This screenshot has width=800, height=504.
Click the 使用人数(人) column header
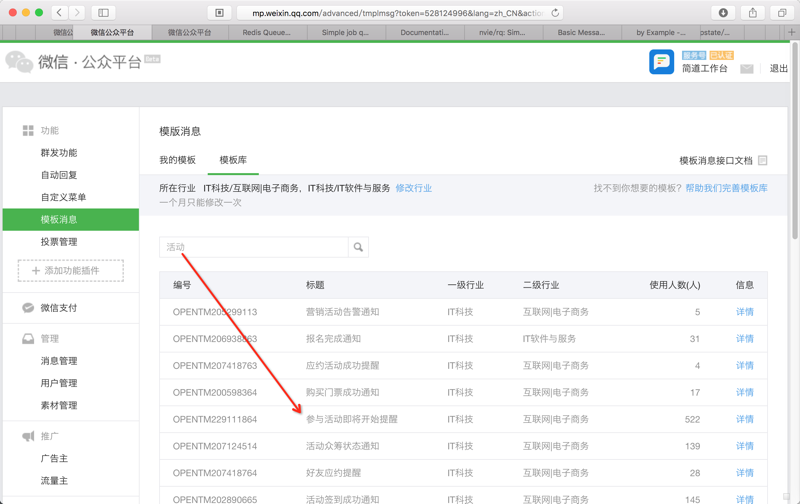tap(674, 285)
